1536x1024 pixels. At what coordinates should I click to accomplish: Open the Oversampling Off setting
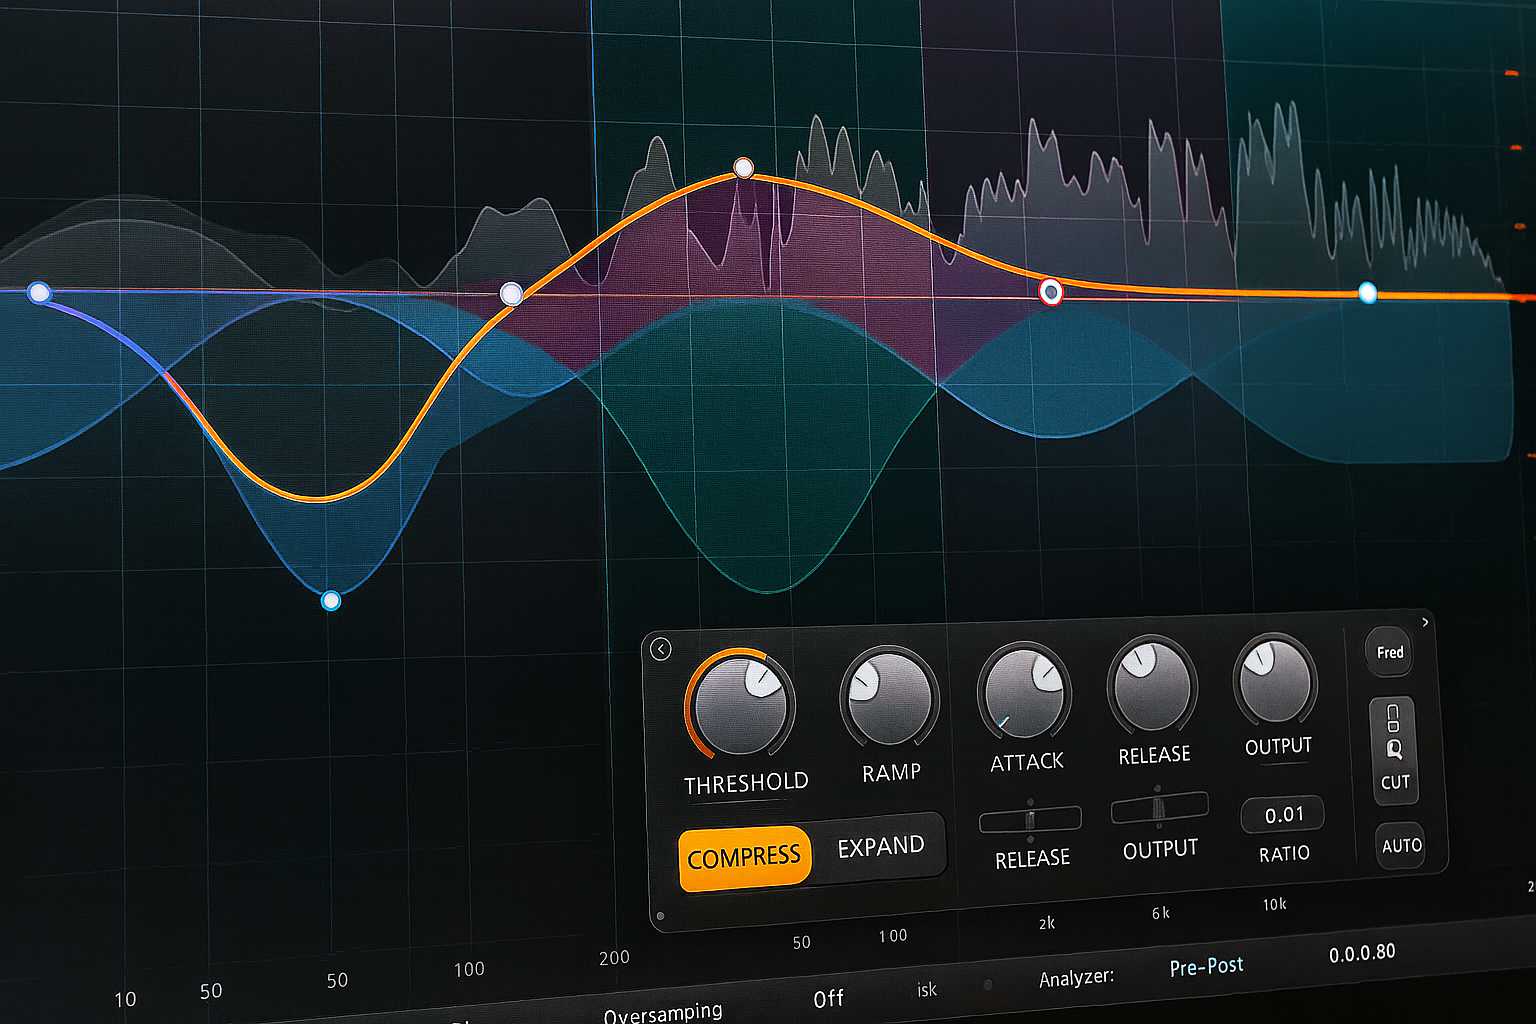coord(828,998)
